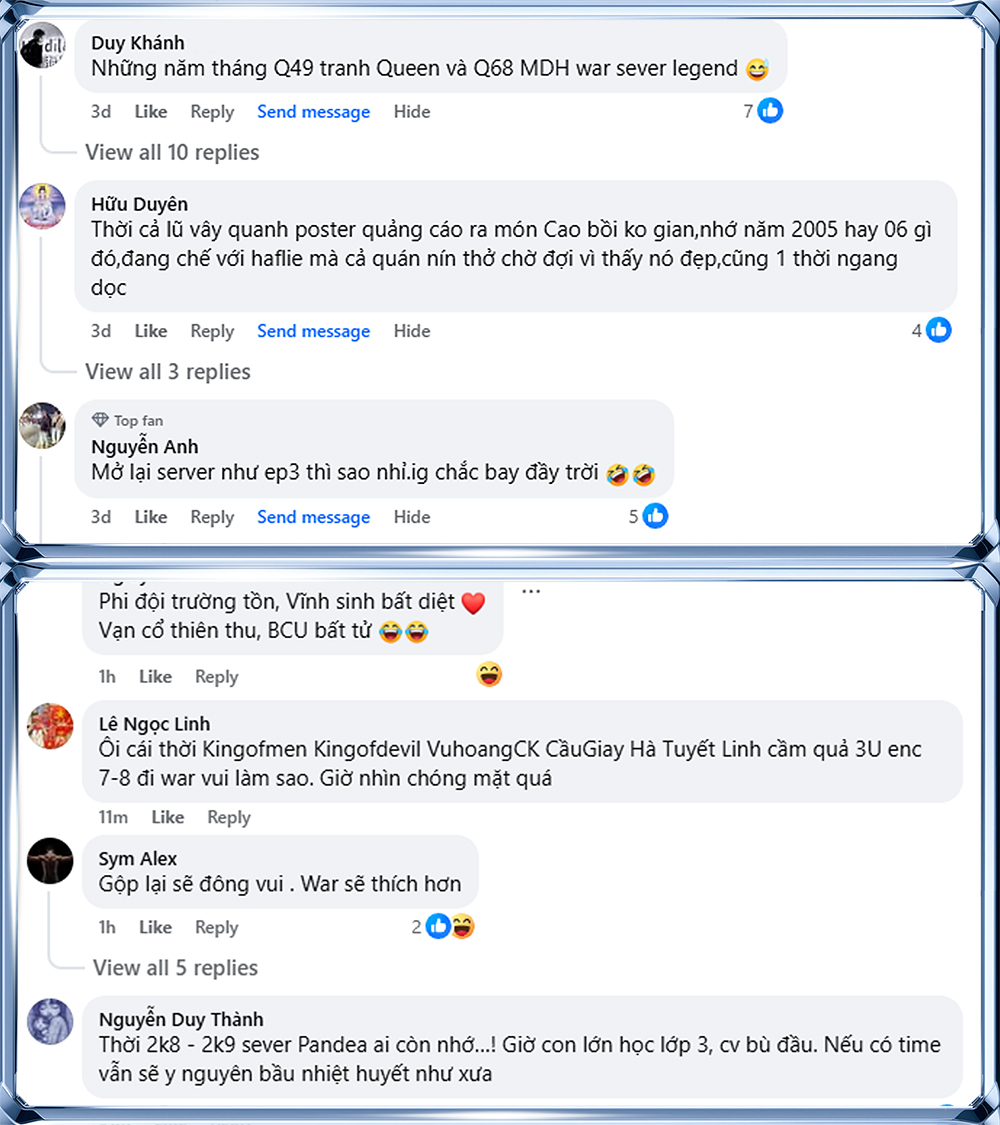Click the like reaction icon on Nguyễn Anh's comment
Viewport: 1000px width, 1125px height.
coord(655,516)
